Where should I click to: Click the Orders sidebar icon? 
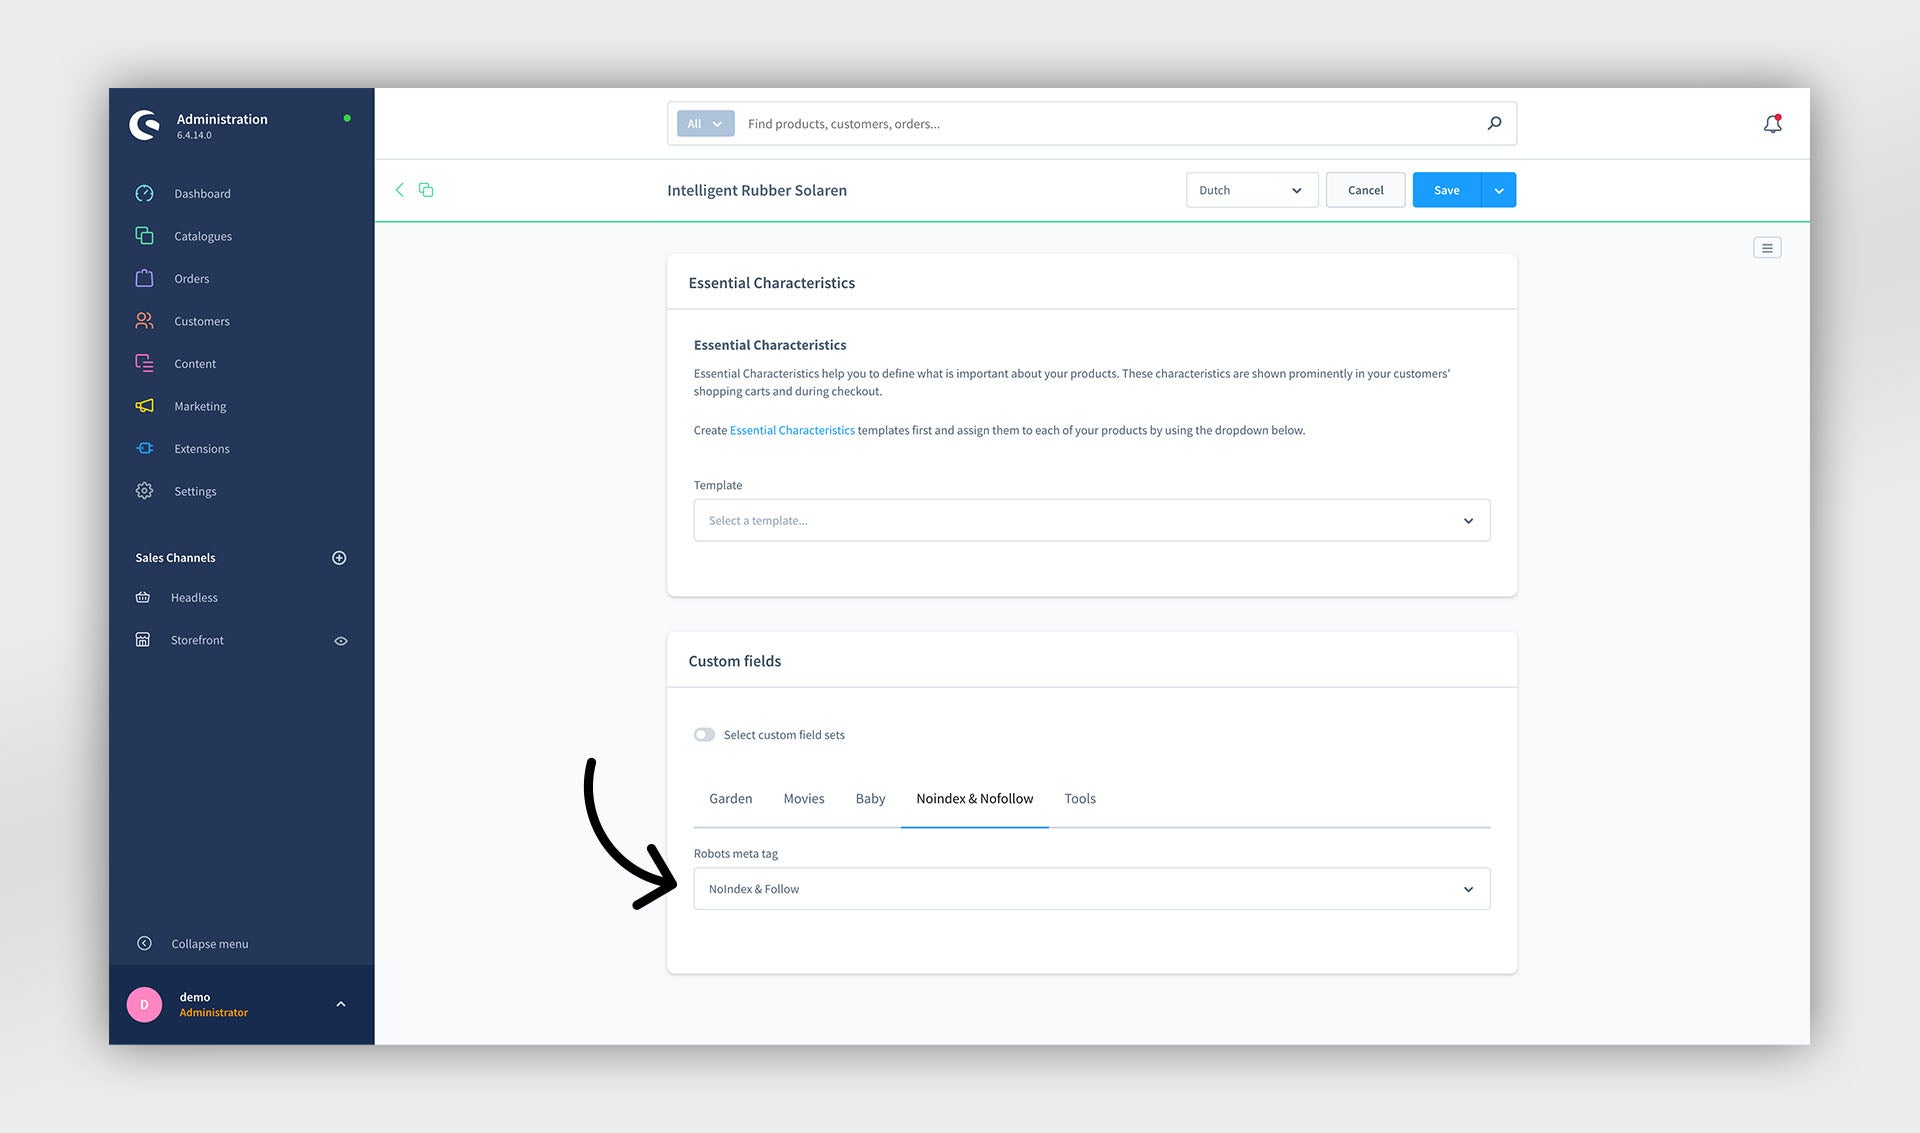click(x=144, y=278)
